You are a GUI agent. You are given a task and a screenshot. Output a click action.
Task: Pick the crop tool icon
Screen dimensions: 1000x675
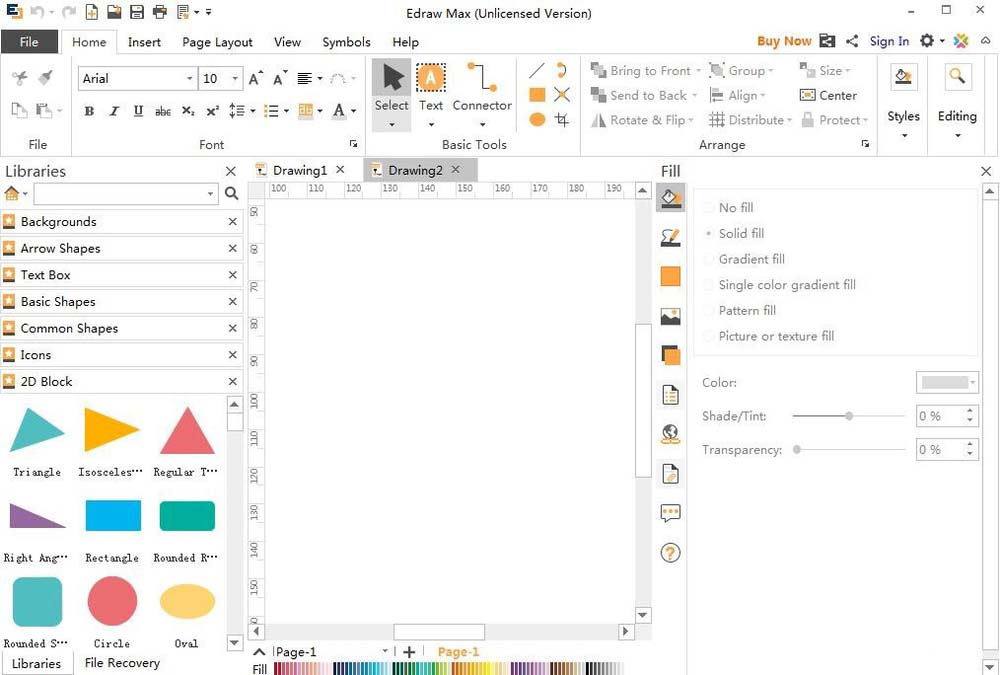pyautogui.click(x=562, y=120)
